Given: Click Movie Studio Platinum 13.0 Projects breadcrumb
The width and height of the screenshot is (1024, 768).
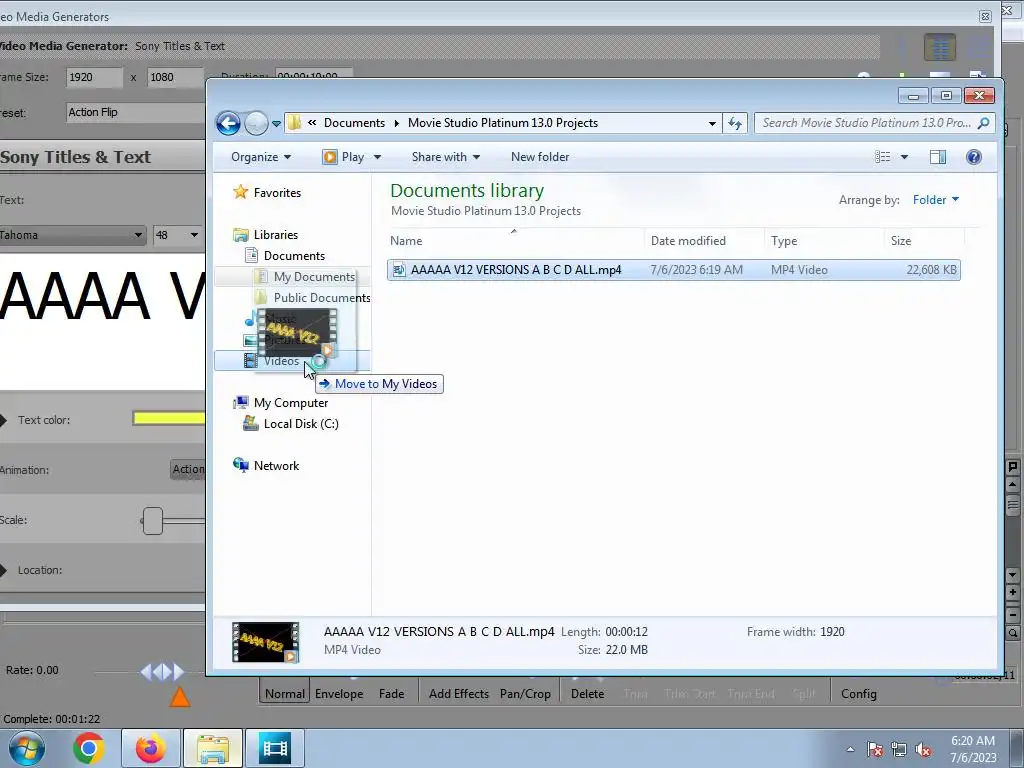Looking at the screenshot, I should click(x=503, y=123).
